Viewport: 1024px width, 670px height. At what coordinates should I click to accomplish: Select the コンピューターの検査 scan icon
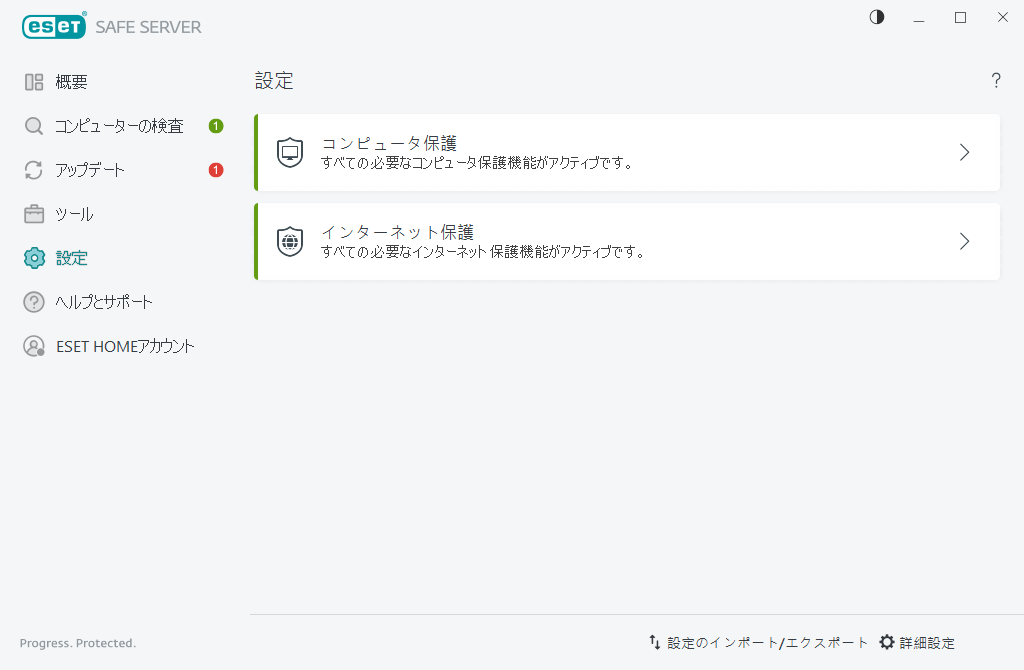pos(33,125)
